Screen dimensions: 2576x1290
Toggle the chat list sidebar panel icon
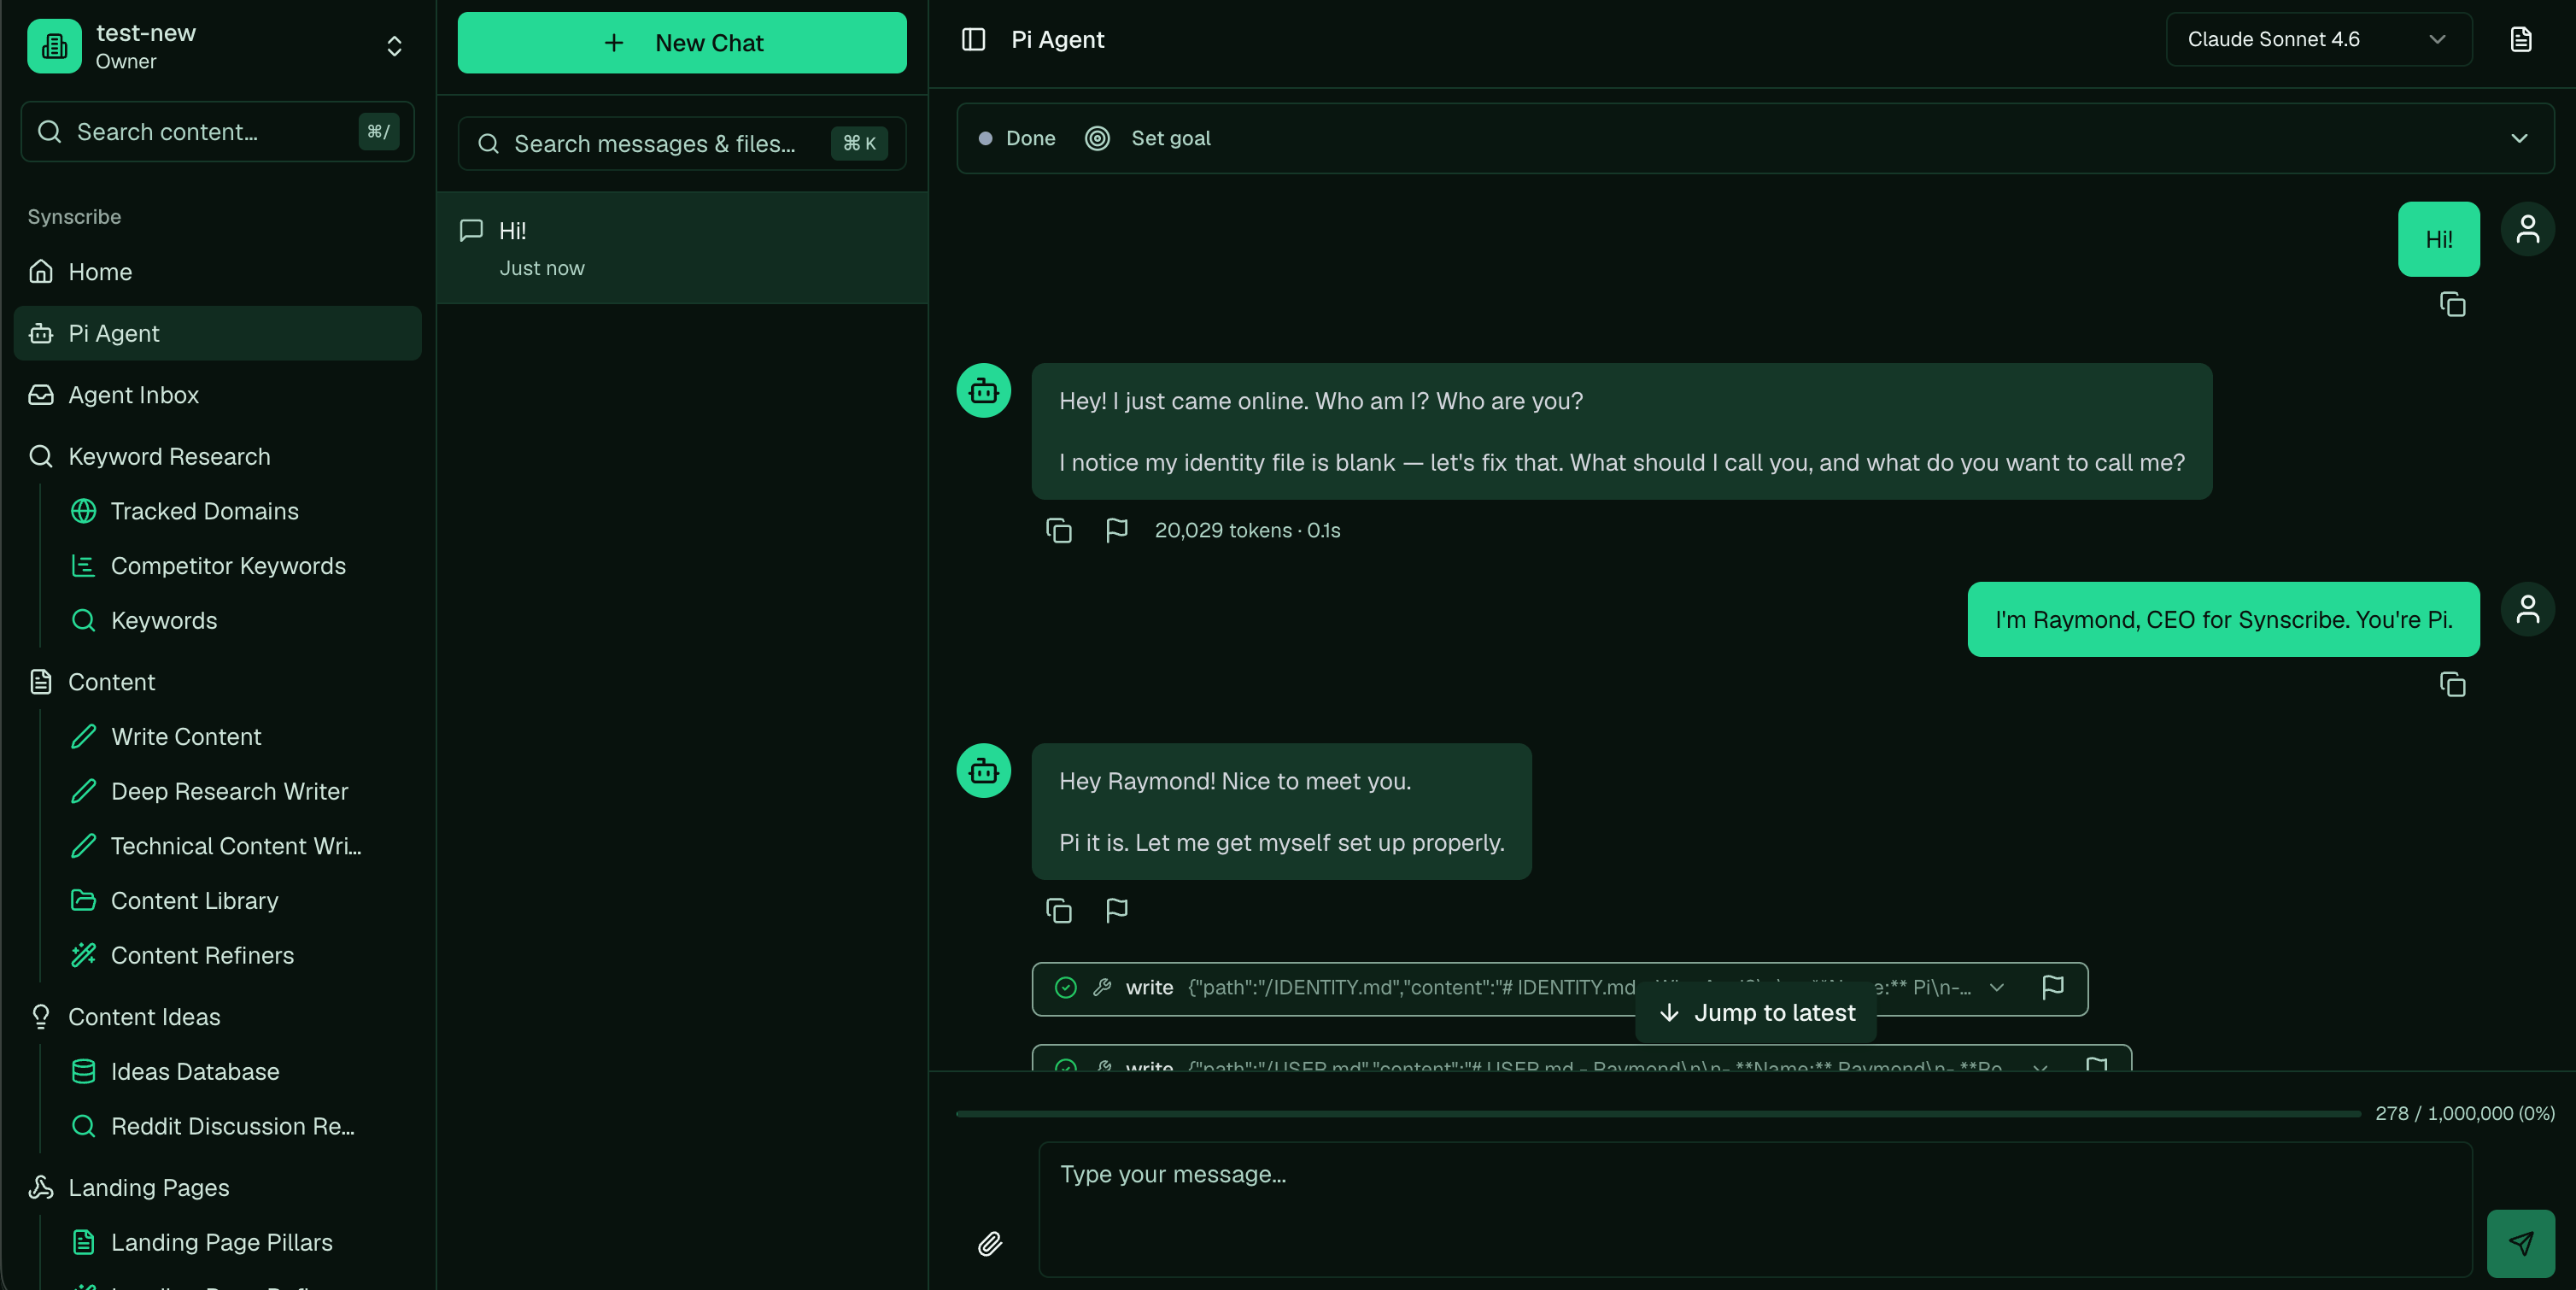tap(973, 39)
